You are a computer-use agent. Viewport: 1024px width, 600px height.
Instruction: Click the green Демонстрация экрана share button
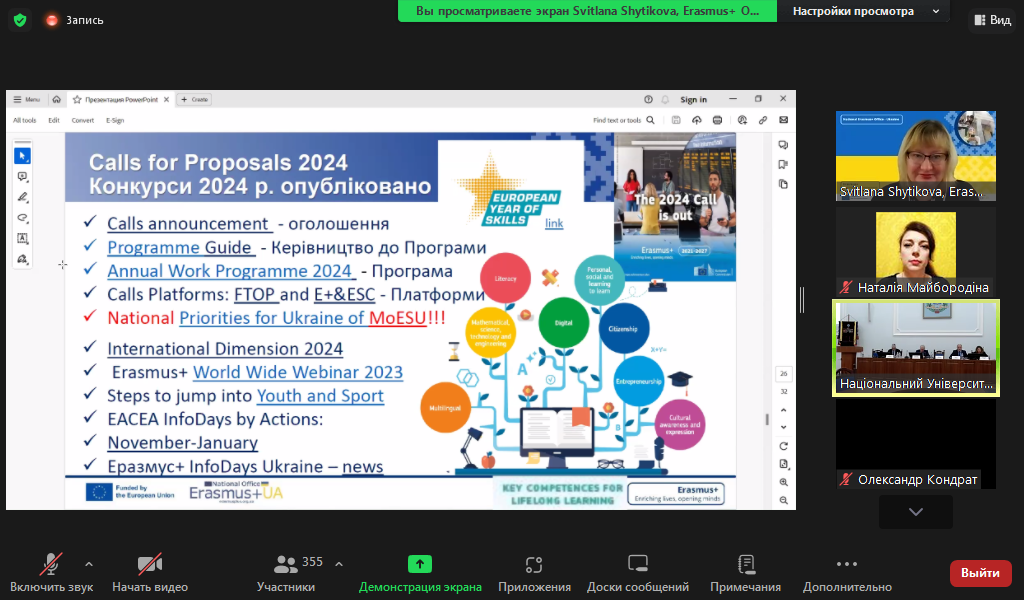(x=420, y=573)
